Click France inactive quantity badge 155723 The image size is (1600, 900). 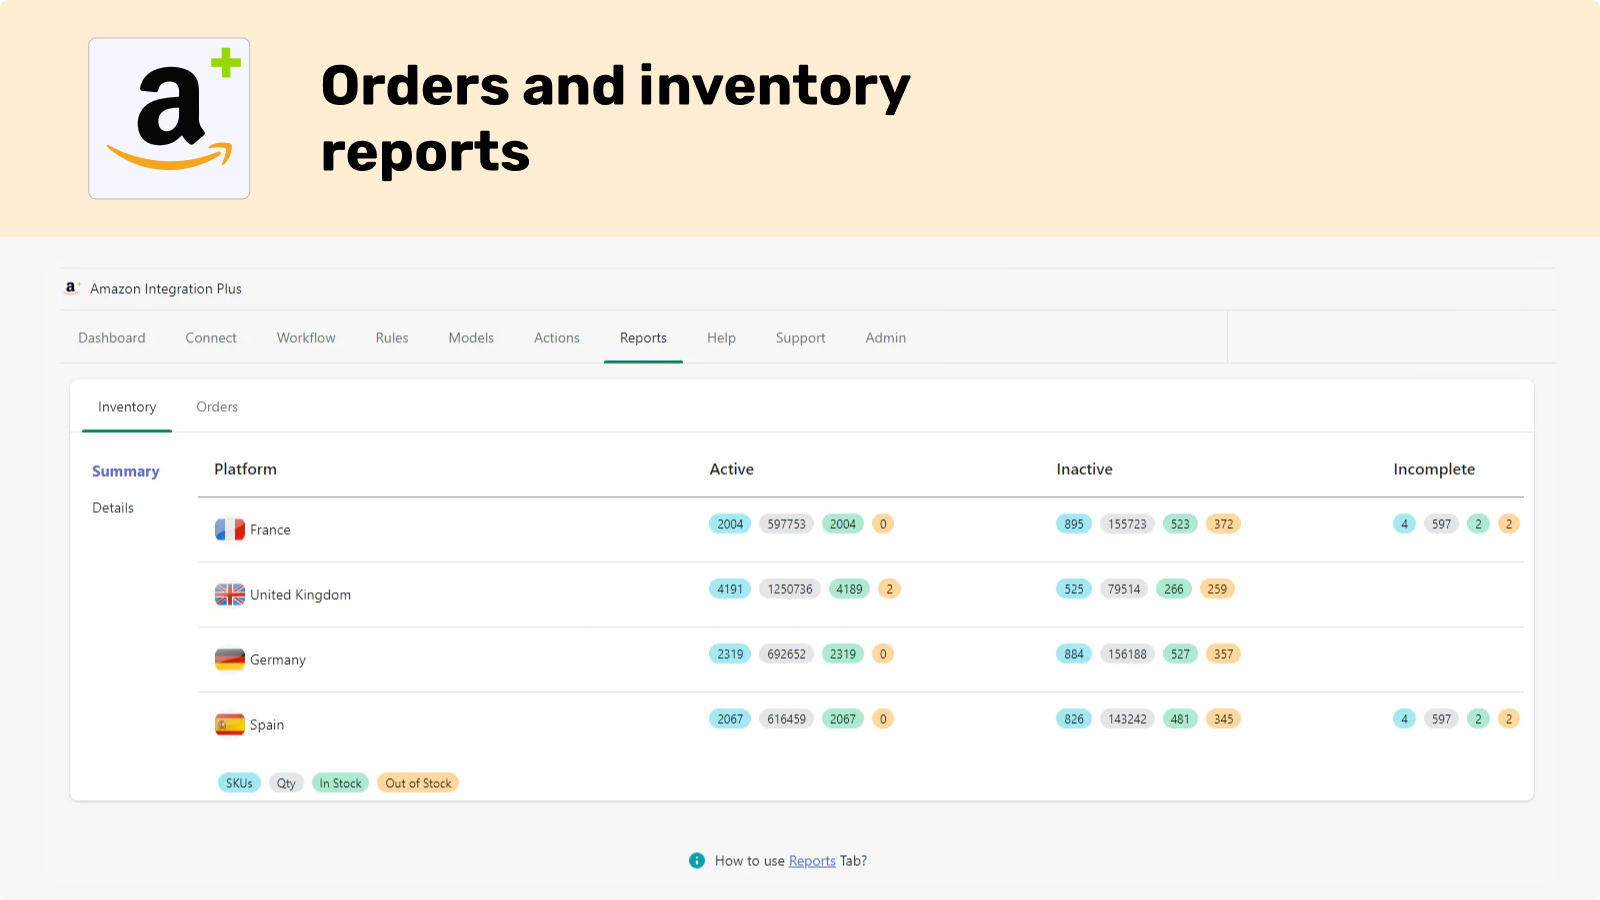[1127, 524]
